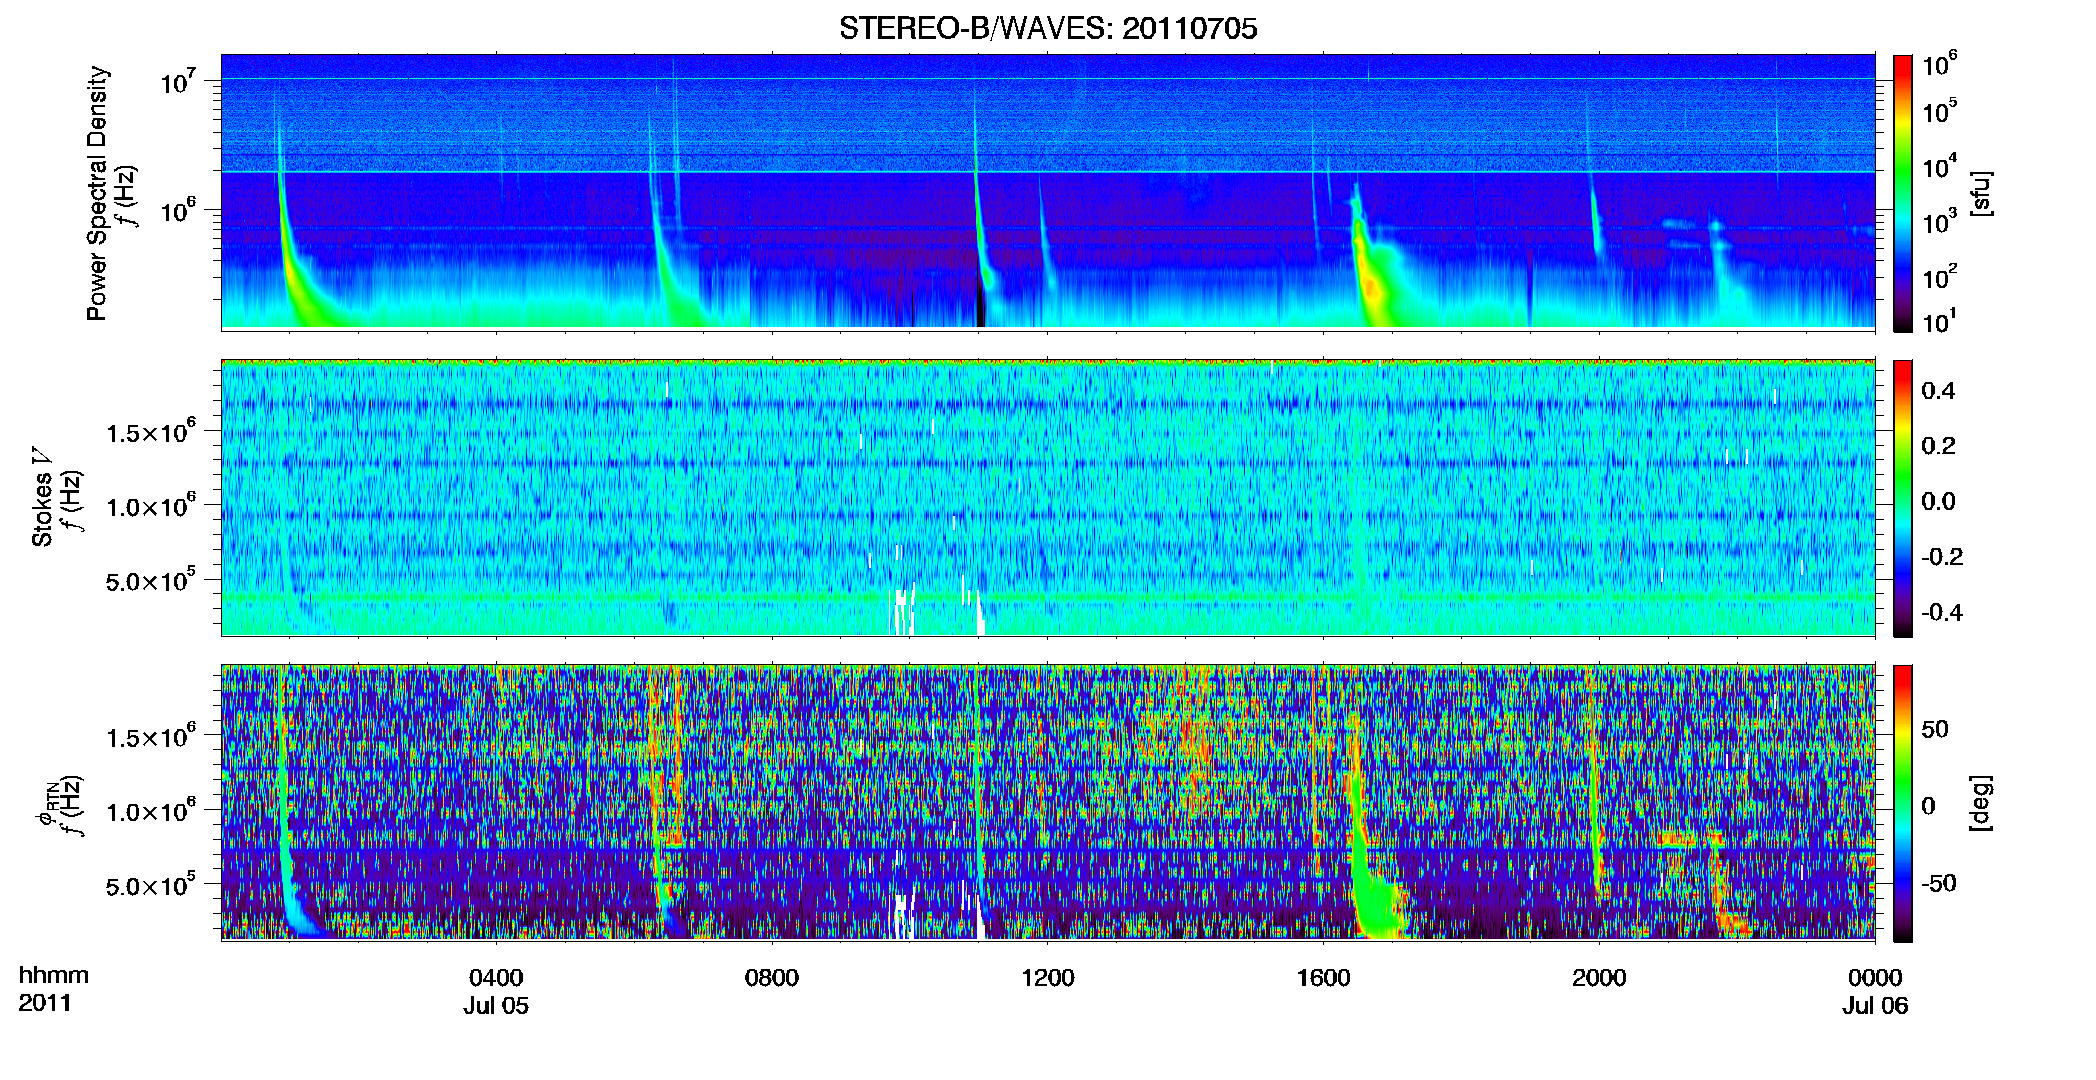Click the plot title STEREO-B/WAVES: 20110705
2096x1080 pixels.
click(1048, 28)
